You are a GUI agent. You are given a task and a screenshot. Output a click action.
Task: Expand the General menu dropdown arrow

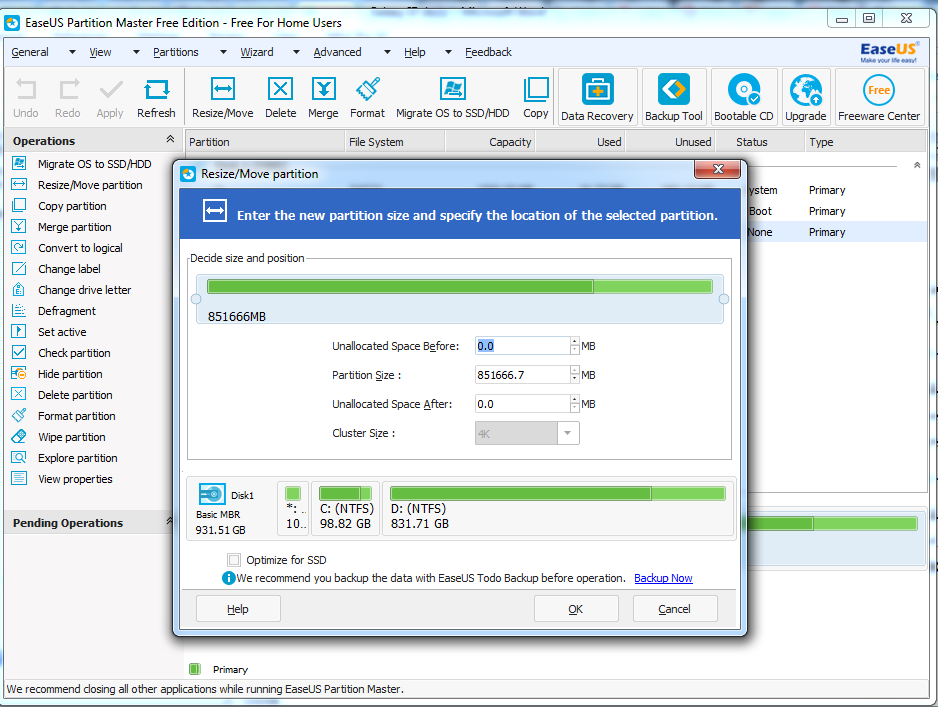[x=72, y=52]
